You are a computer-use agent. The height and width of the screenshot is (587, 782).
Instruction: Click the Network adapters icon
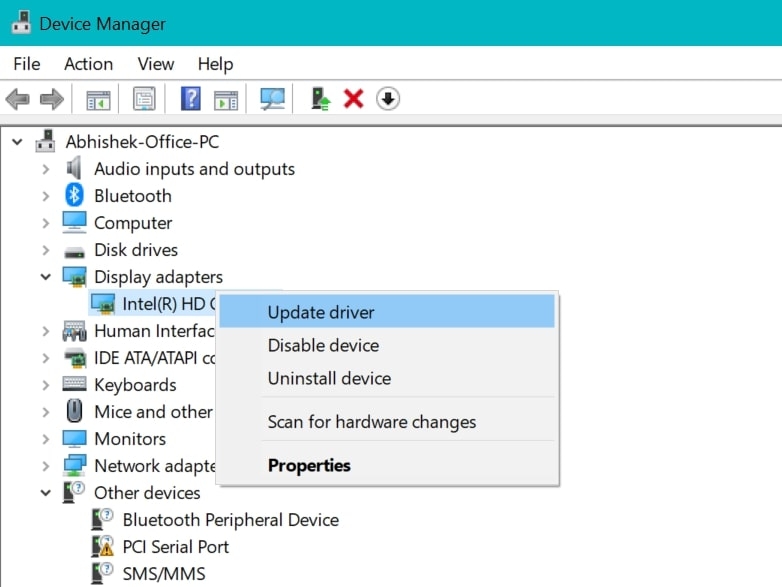point(75,465)
